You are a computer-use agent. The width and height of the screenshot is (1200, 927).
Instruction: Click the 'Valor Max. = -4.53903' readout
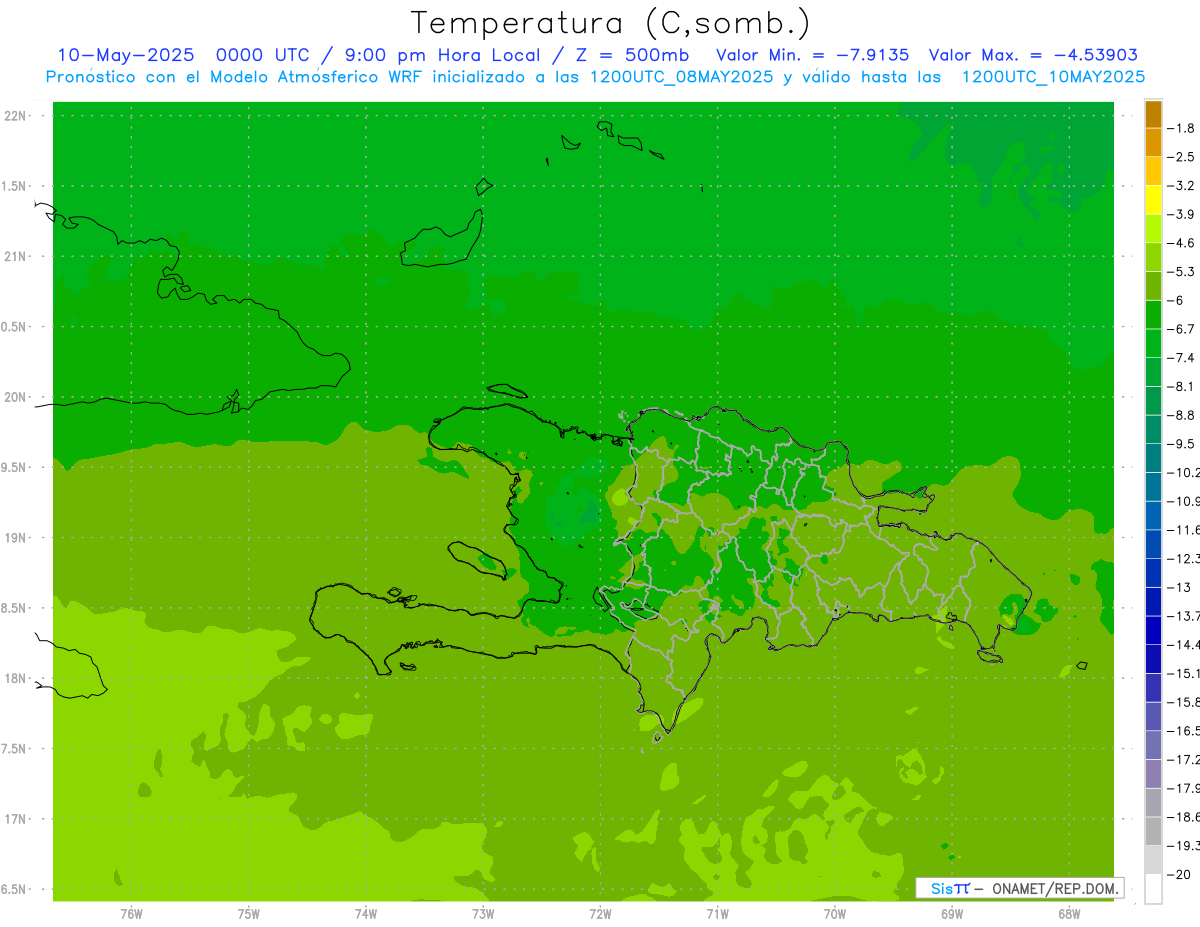[x=1033, y=55]
